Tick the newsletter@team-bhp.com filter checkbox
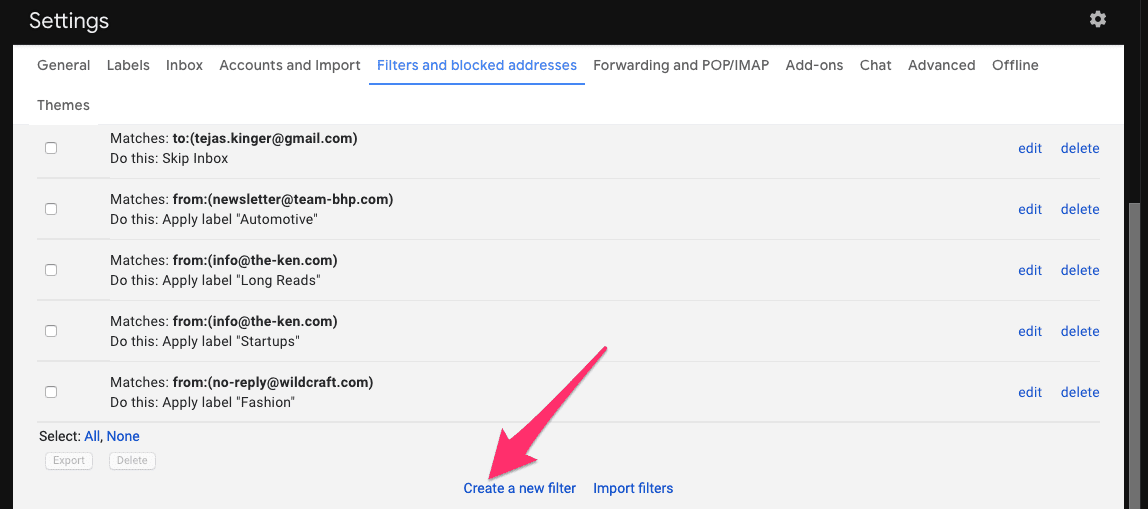The width and height of the screenshot is (1148, 509). pos(51,209)
